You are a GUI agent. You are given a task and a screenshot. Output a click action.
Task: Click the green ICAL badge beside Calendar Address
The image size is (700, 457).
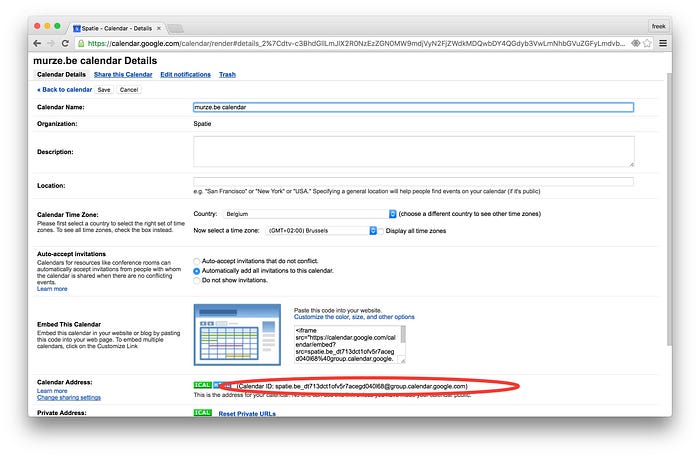[x=203, y=385]
